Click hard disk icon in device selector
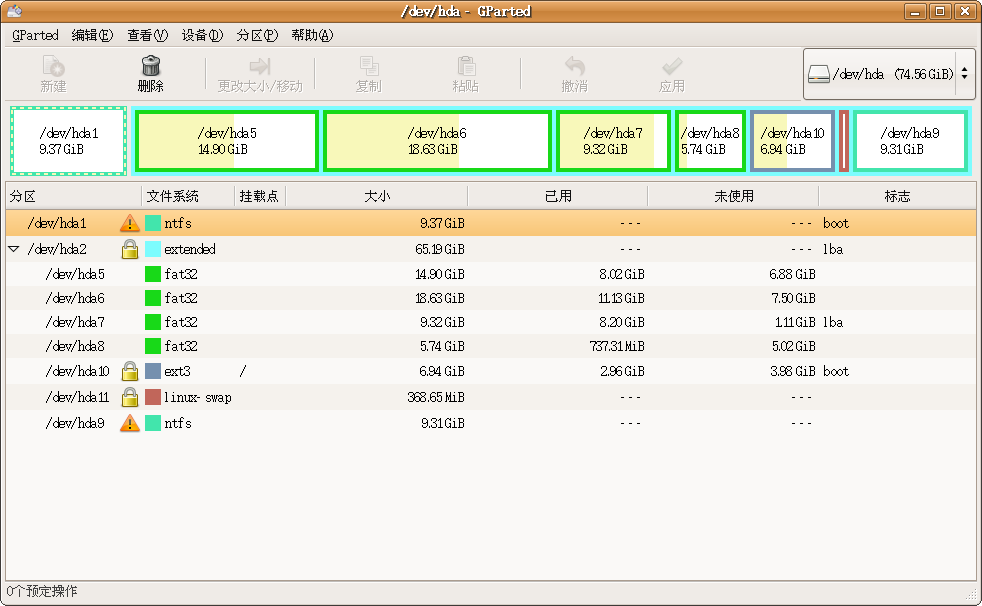The height and width of the screenshot is (606, 982). pos(819,74)
